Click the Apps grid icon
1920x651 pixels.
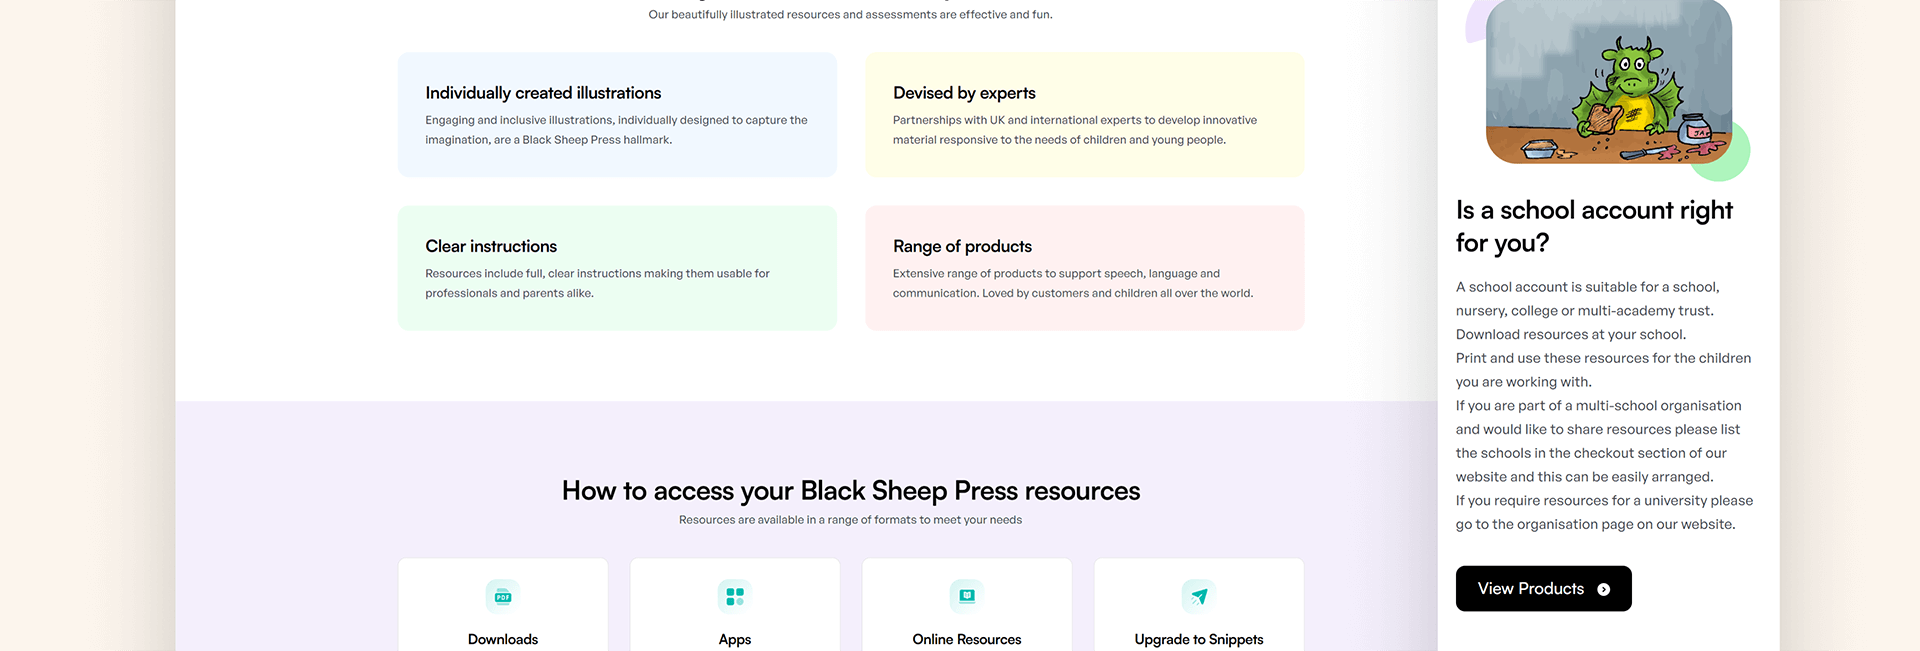[x=735, y=596]
